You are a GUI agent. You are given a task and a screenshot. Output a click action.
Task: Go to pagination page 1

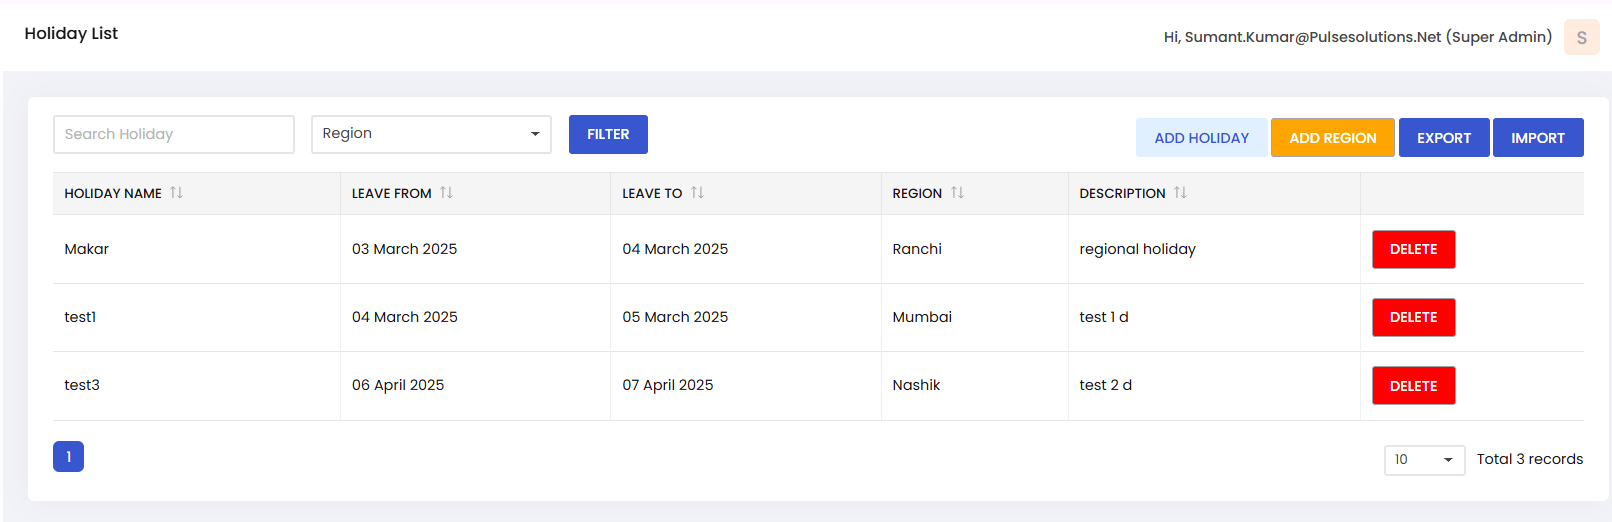coord(68,457)
